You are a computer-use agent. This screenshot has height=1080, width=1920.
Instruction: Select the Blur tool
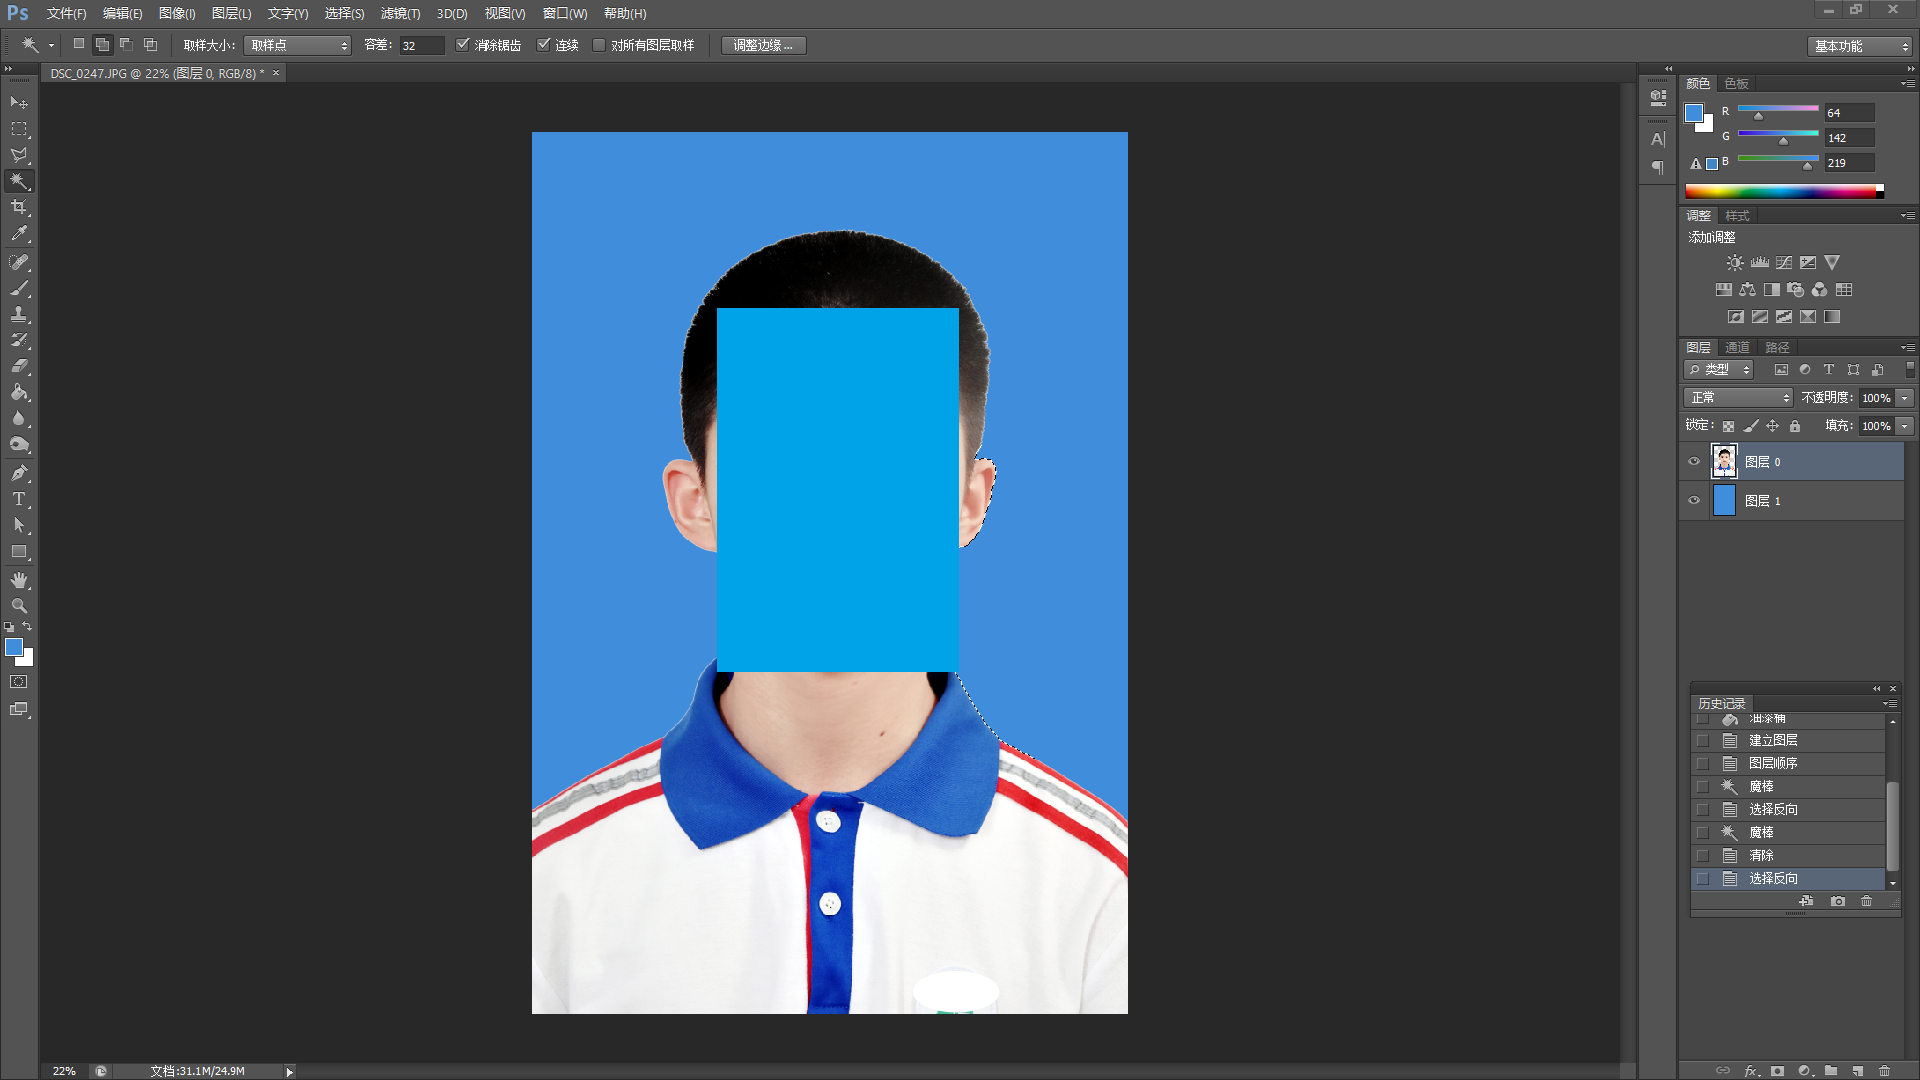19,418
